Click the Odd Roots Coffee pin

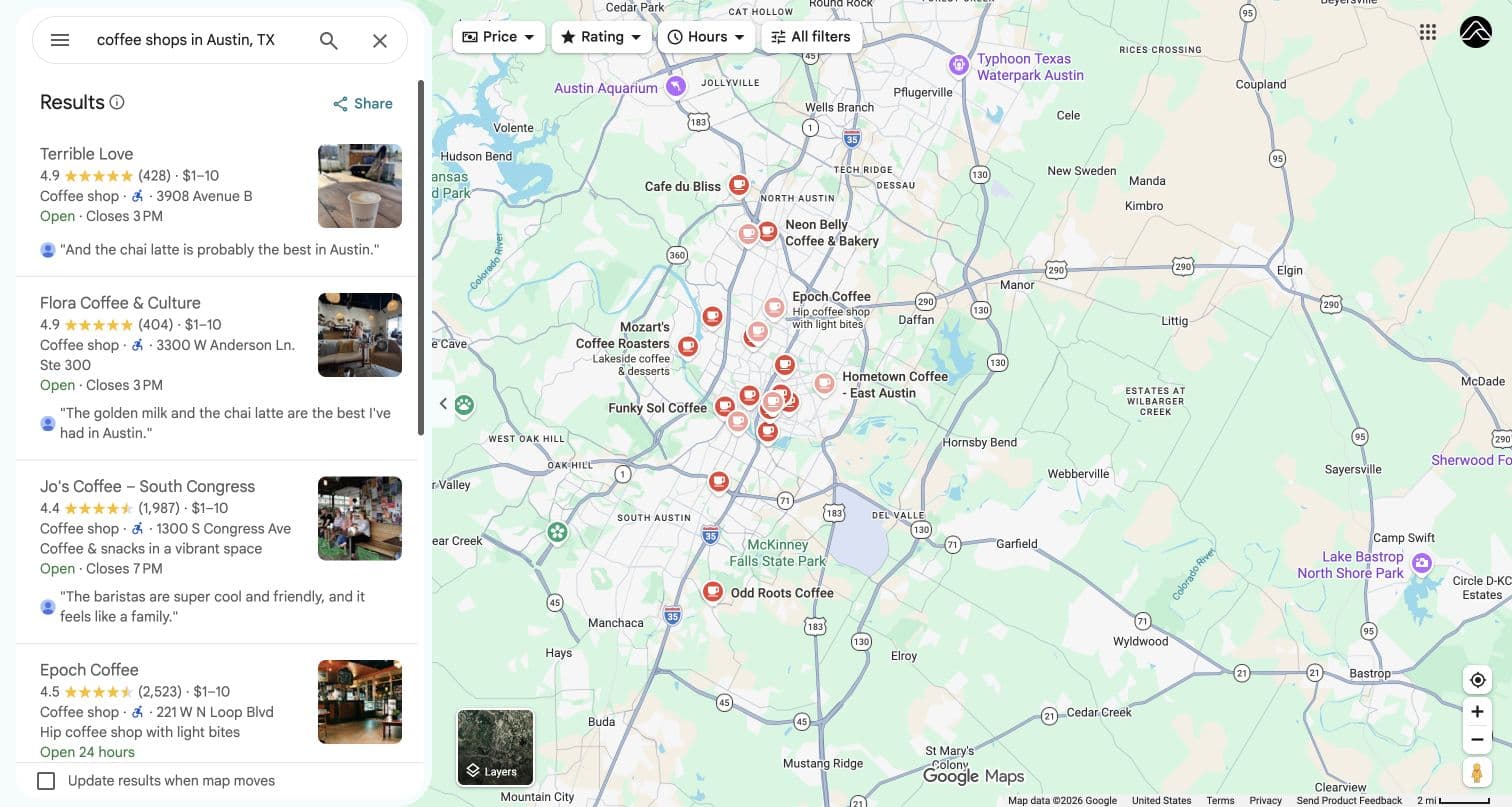(x=712, y=592)
